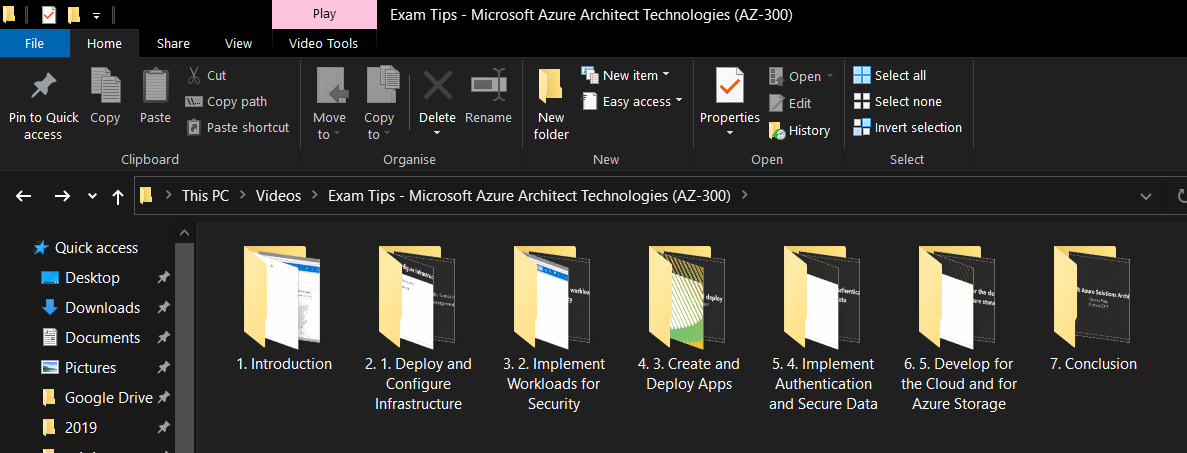1187x453 pixels.
Task: Switch to the View ribbon tab
Action: tap(239, 43)
